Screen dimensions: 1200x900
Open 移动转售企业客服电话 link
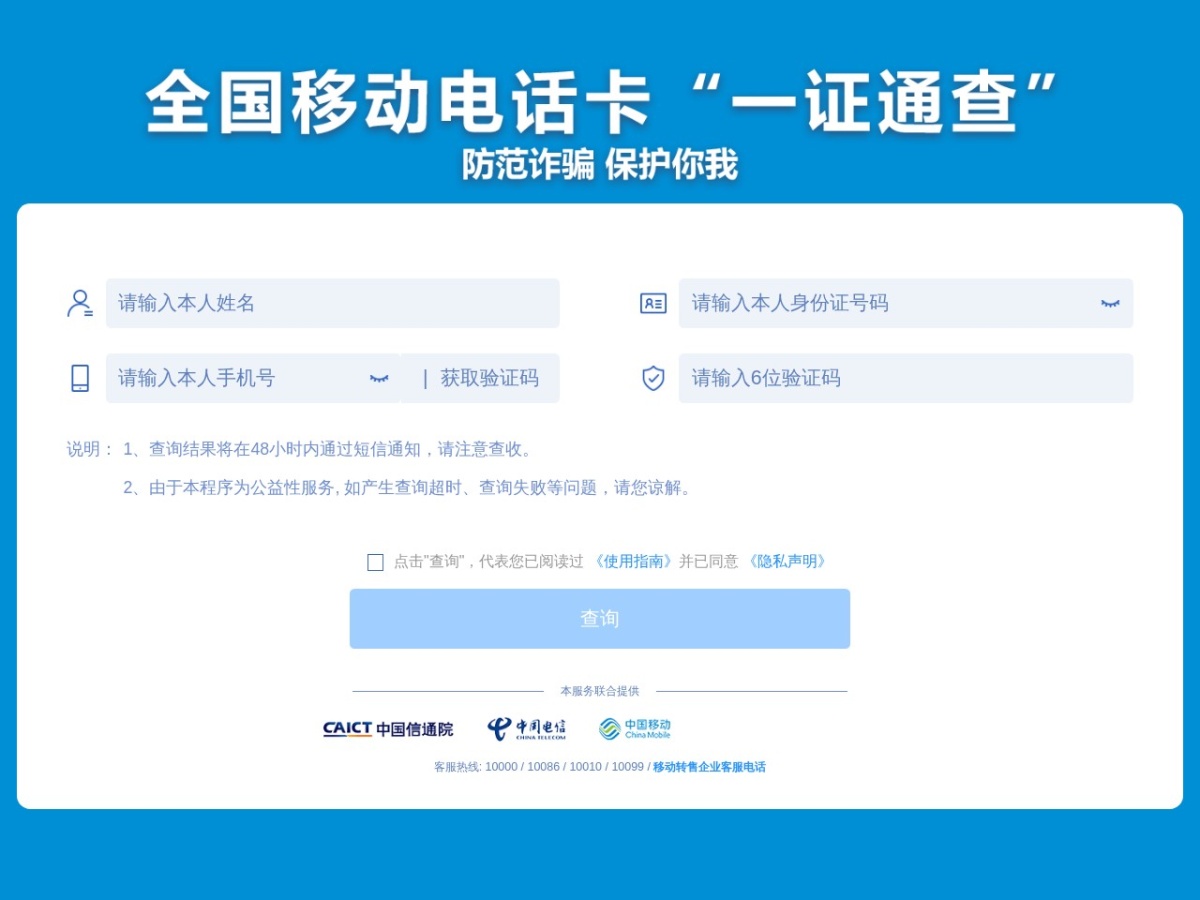pos(709,767)
